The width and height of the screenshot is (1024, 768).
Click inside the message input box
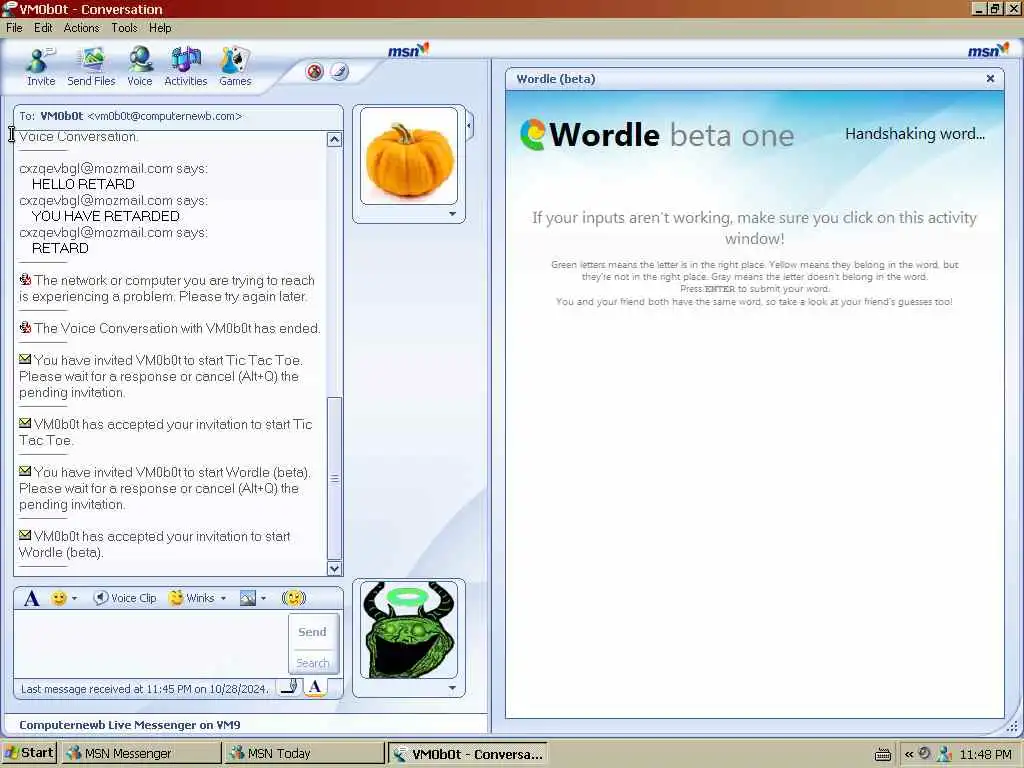pos(152,643)
